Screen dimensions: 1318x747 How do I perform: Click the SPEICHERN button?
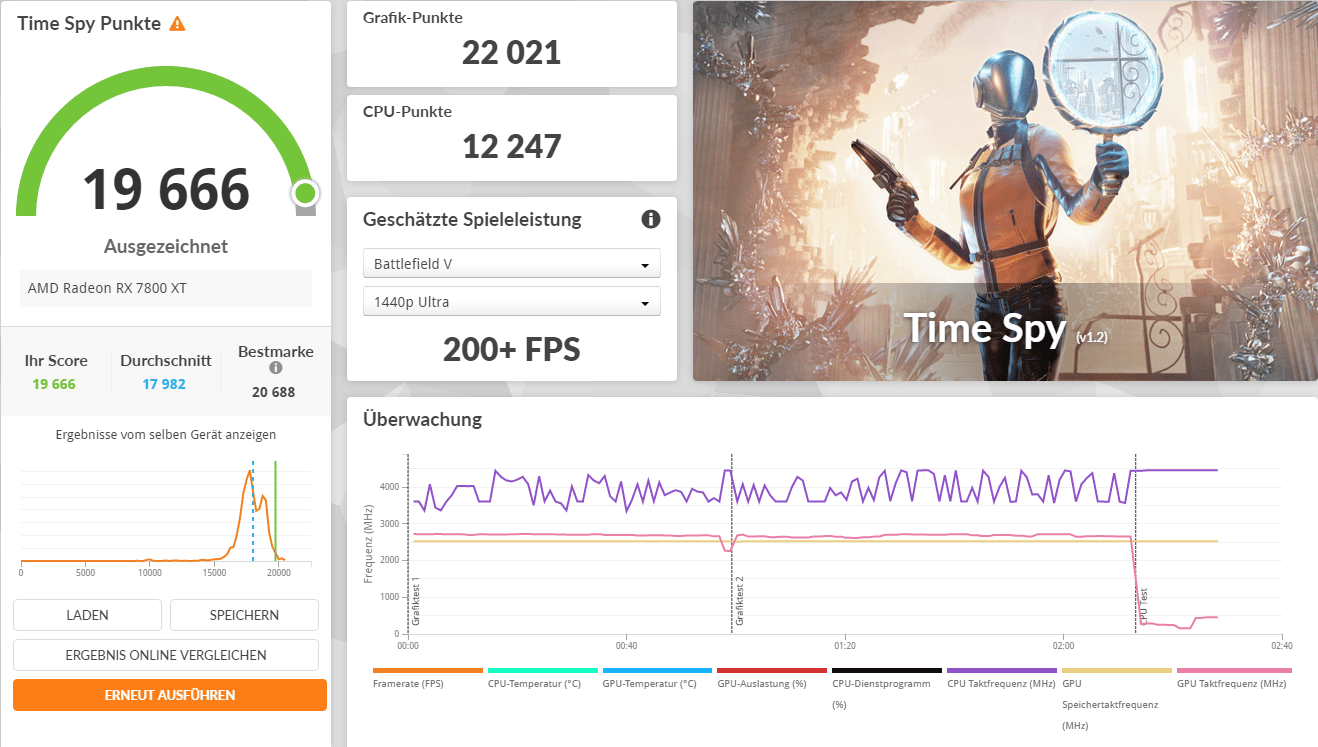click(x=244, y=615)
